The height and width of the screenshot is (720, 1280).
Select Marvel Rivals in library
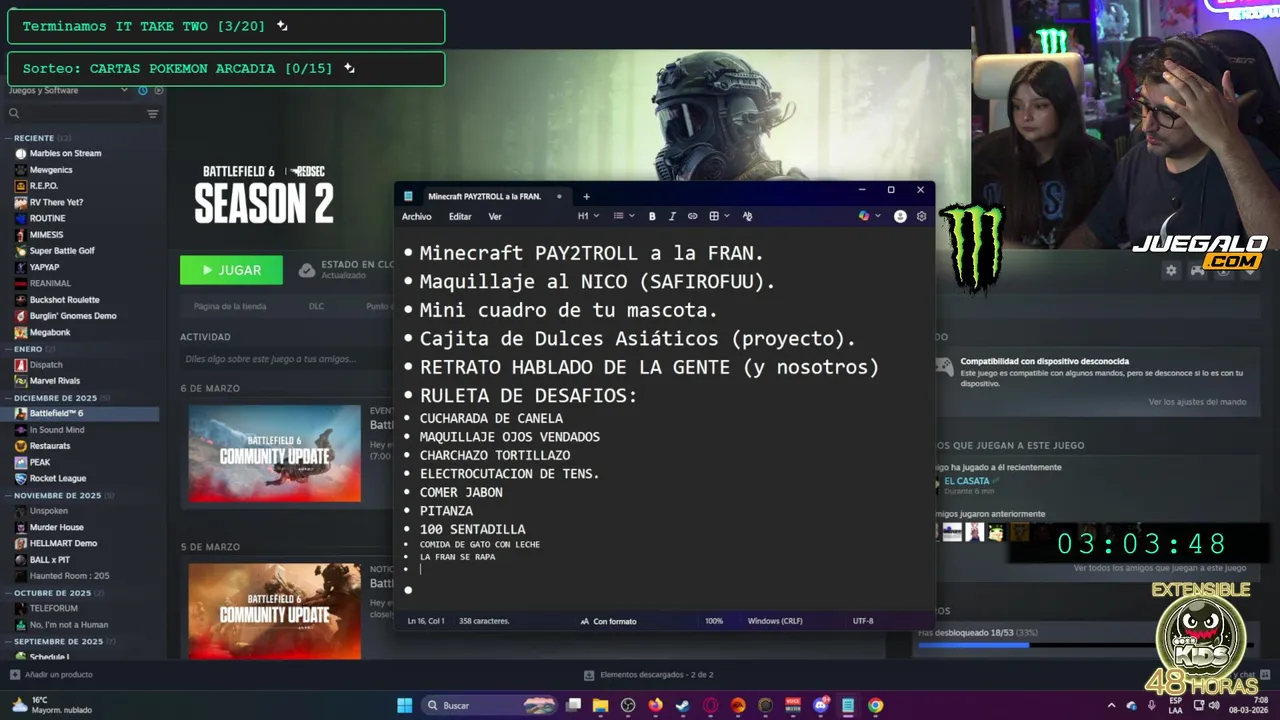point(54,381)
